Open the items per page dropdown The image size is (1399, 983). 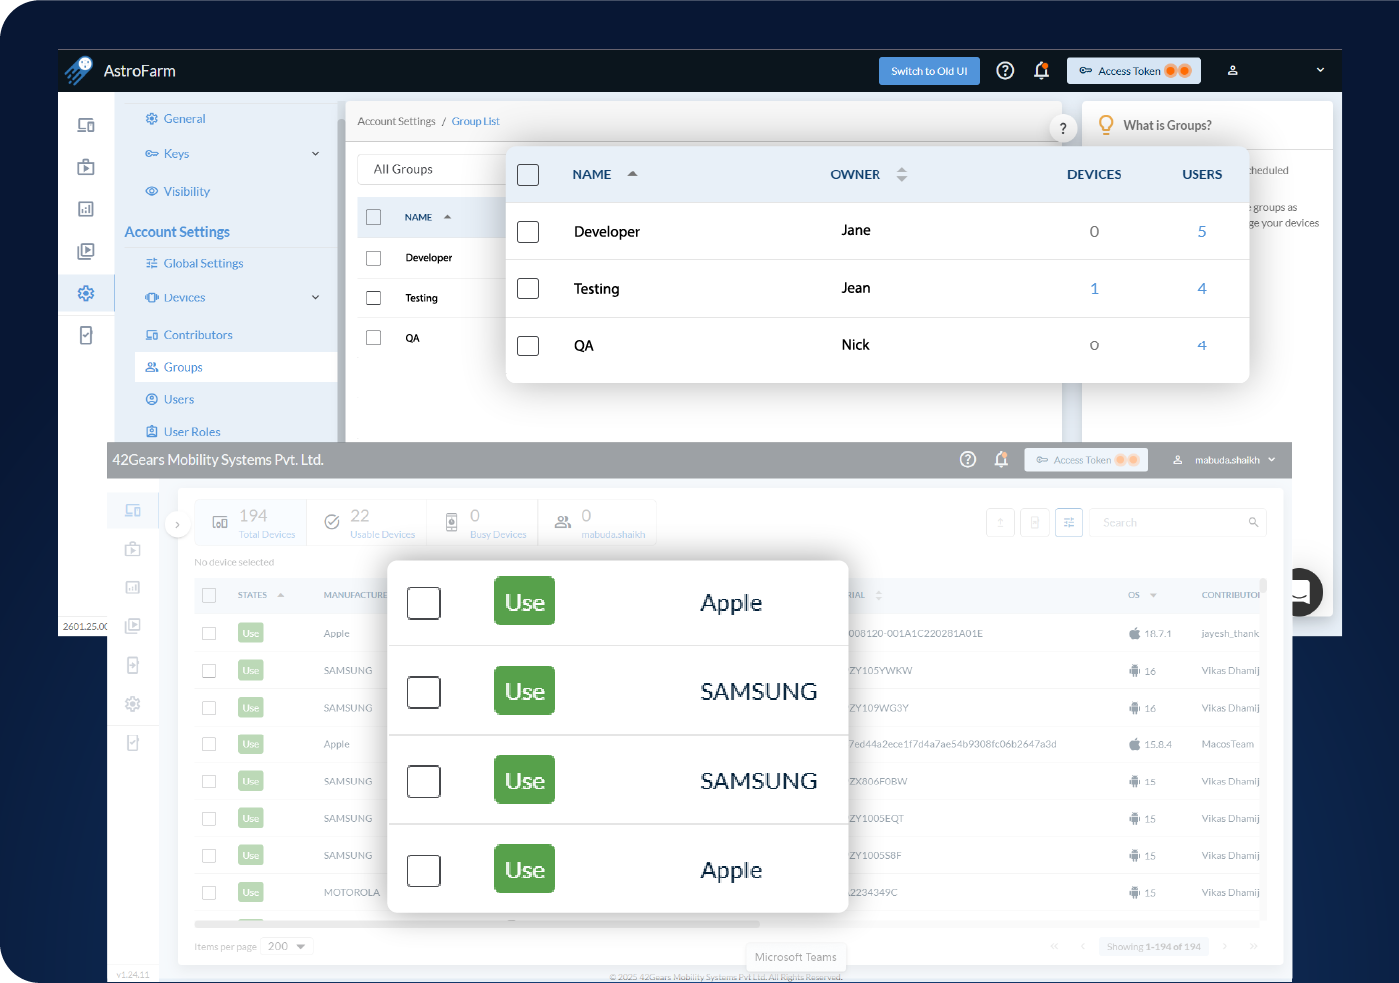coord(288,946)
